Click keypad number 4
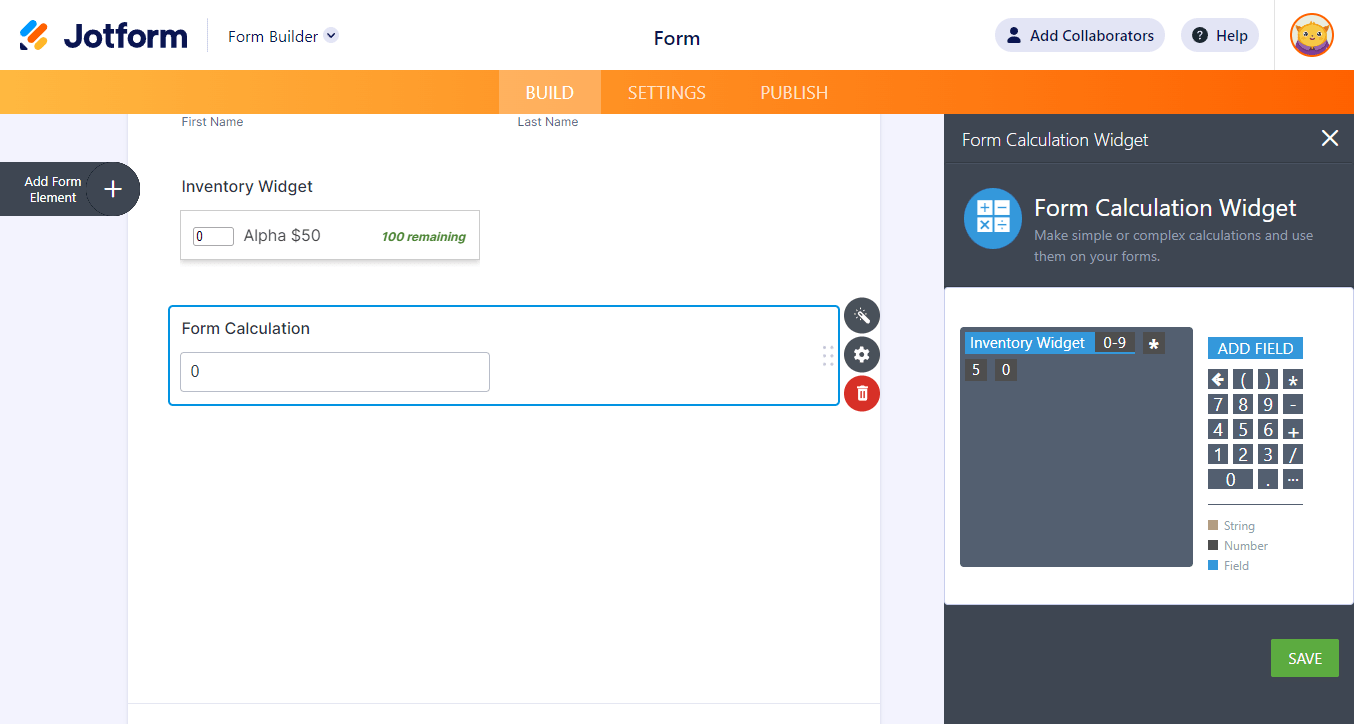Screen dimensions: 1354x724 1217,429
